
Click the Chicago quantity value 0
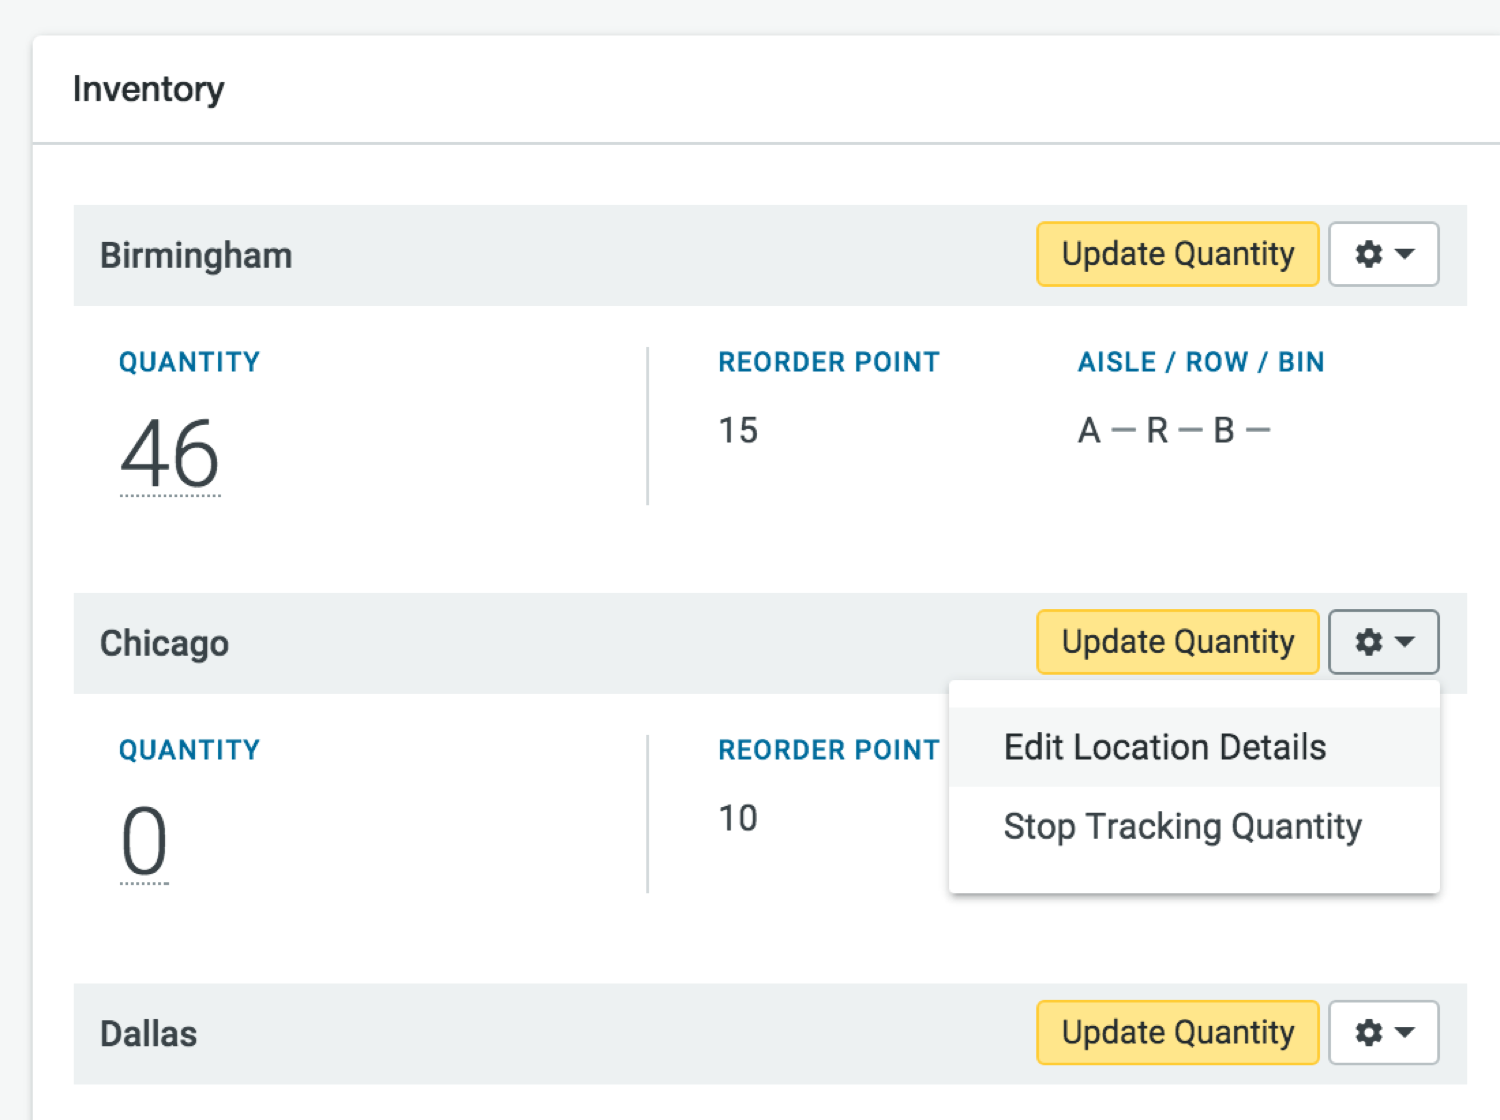click(144, 842)
